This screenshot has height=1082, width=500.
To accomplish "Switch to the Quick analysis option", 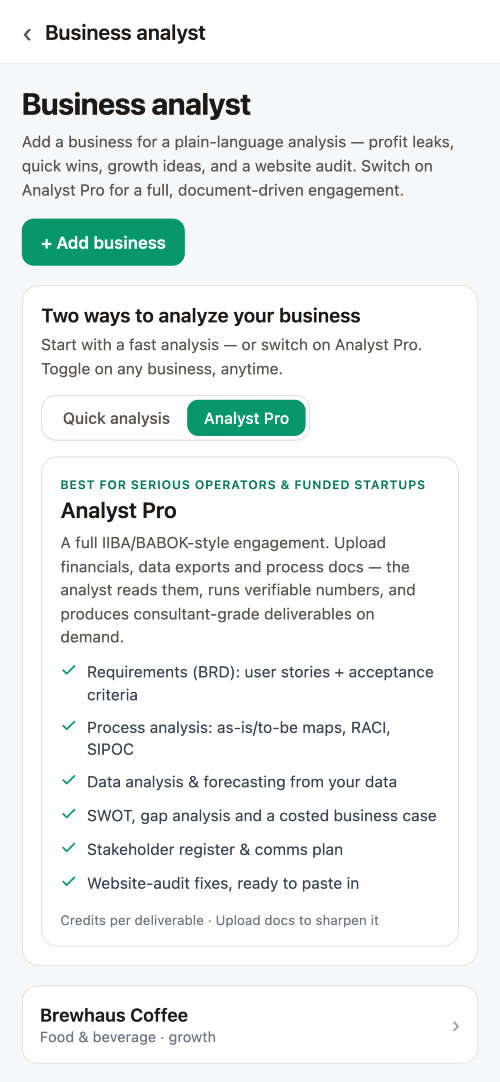I will (116, 418).
